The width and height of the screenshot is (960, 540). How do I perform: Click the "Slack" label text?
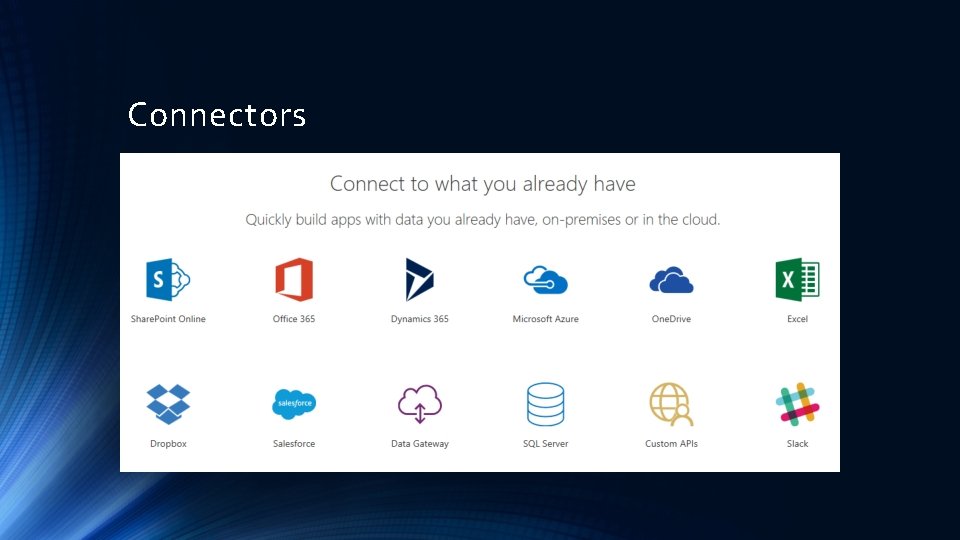click(797, 444)
